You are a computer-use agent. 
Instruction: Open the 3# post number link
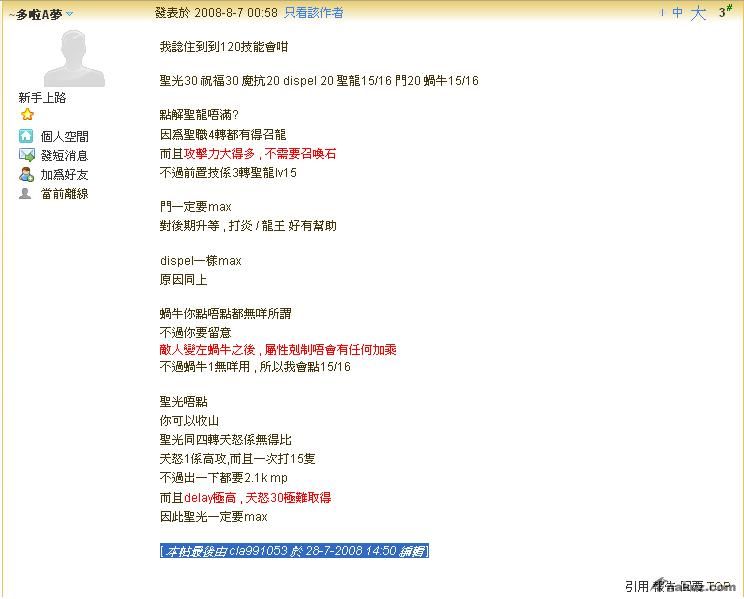click(x=725, y=11)
